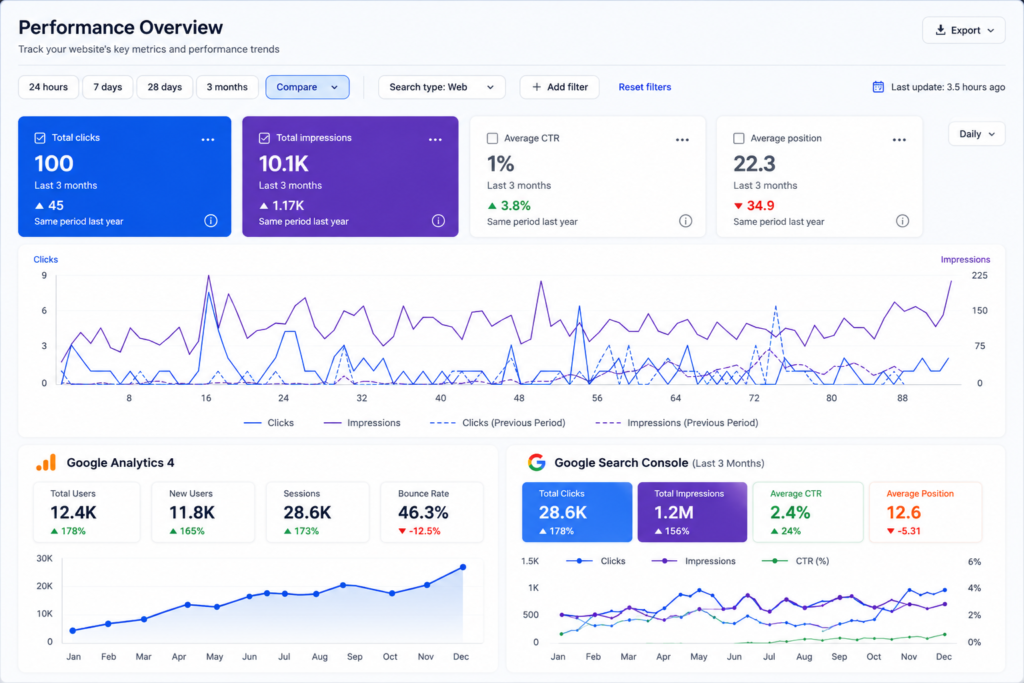Viewport: 1024px width, 683px height.
Task: Select the 7 days range tab
Action: (107, 87)
